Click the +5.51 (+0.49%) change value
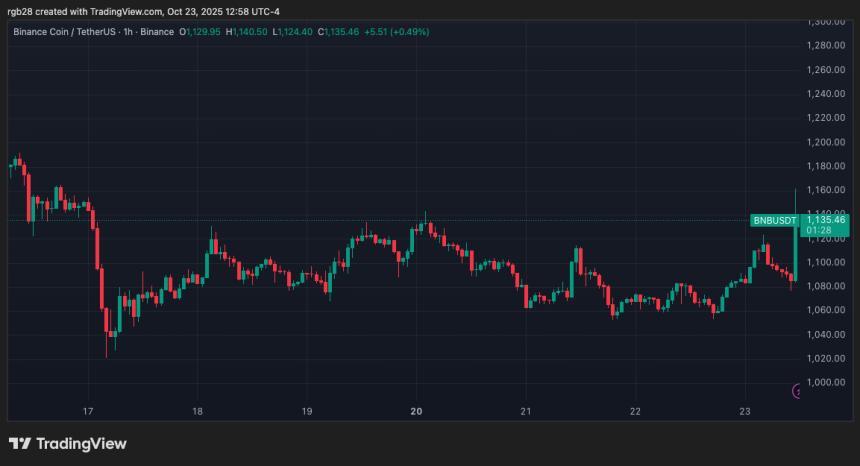 [397, 32]
